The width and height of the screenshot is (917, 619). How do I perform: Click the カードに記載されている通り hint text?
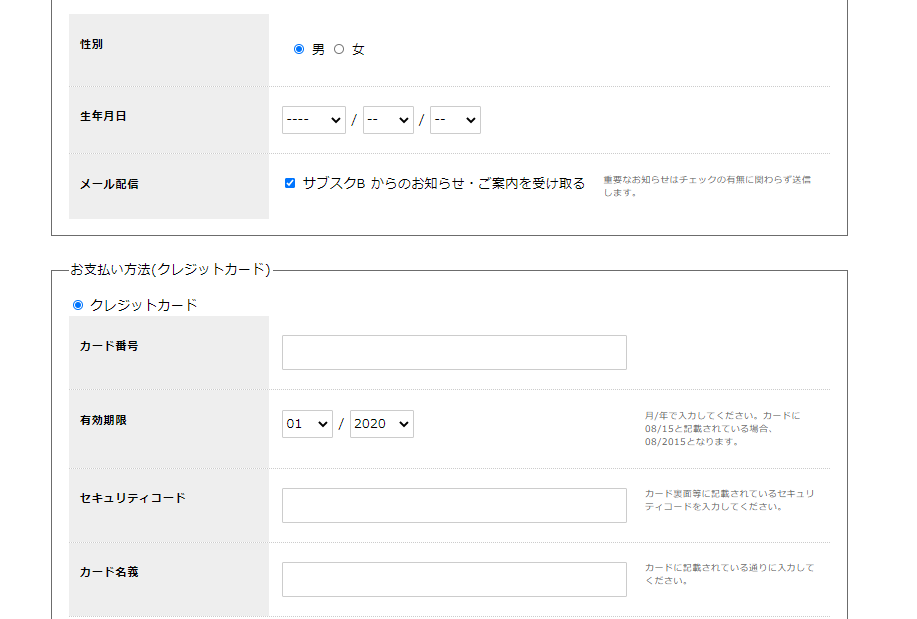click(729, 574)
